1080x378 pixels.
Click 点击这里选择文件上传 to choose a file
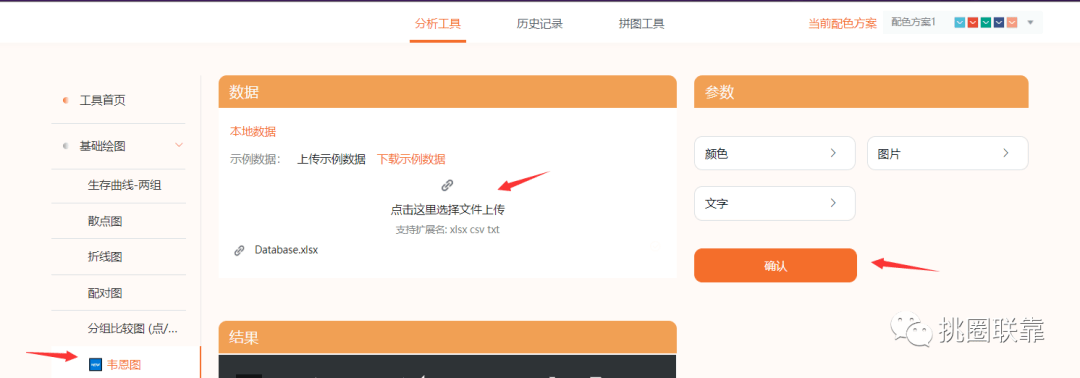448,209
